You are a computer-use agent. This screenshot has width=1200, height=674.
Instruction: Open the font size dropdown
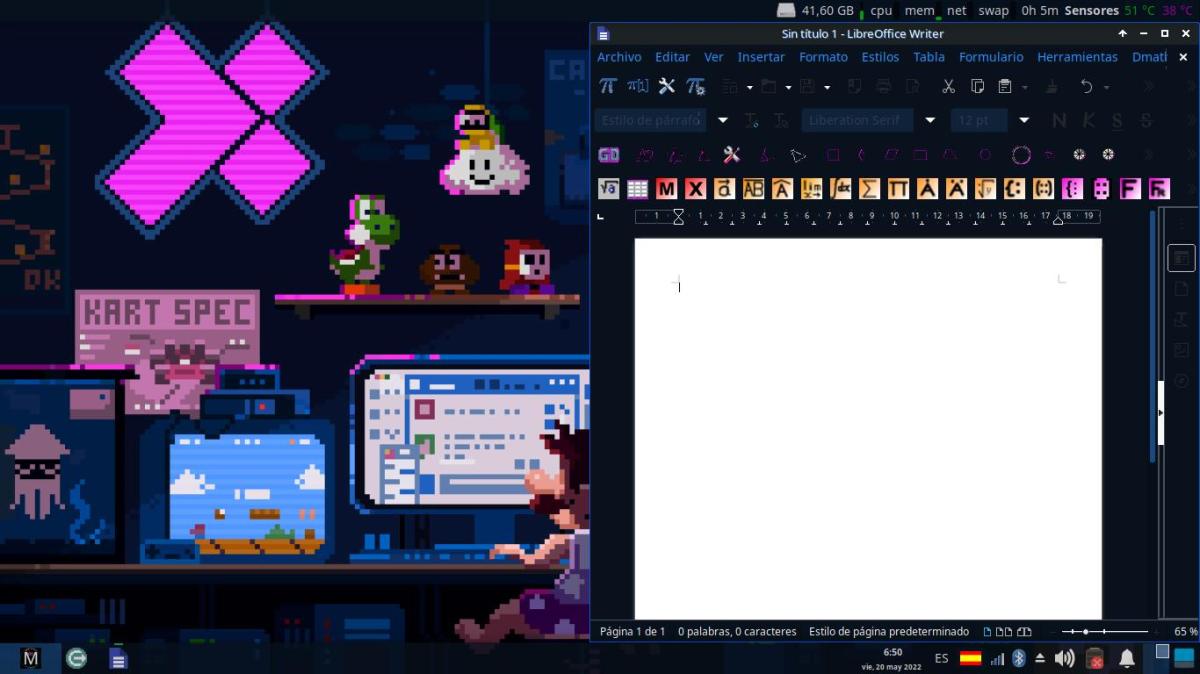[1023, 120]
